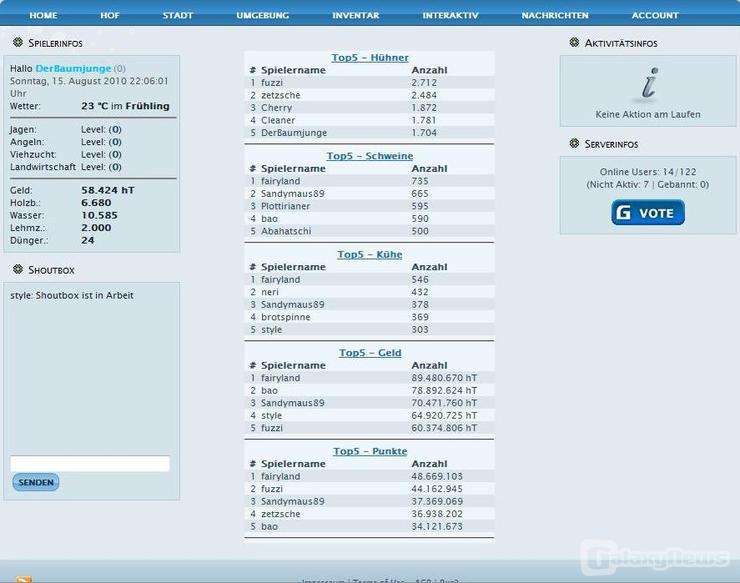Open the Hof menu

(x=110, y=16)
